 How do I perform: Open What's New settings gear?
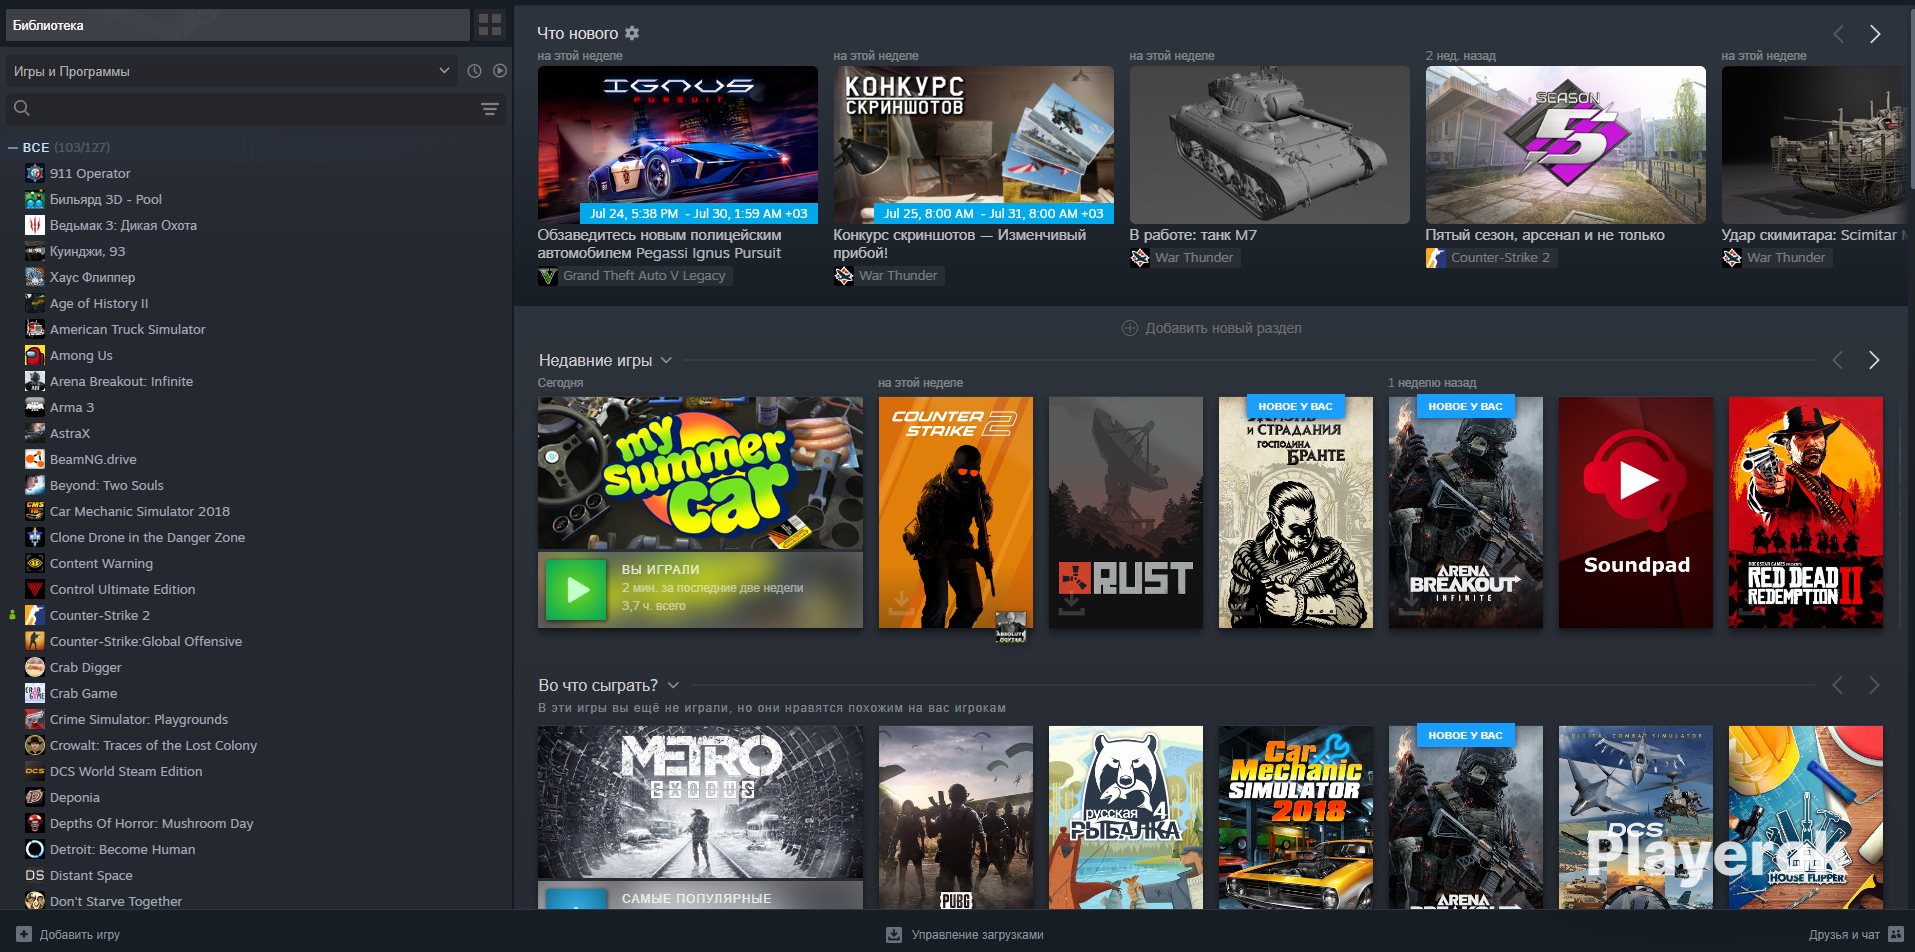tap(632, 33)
